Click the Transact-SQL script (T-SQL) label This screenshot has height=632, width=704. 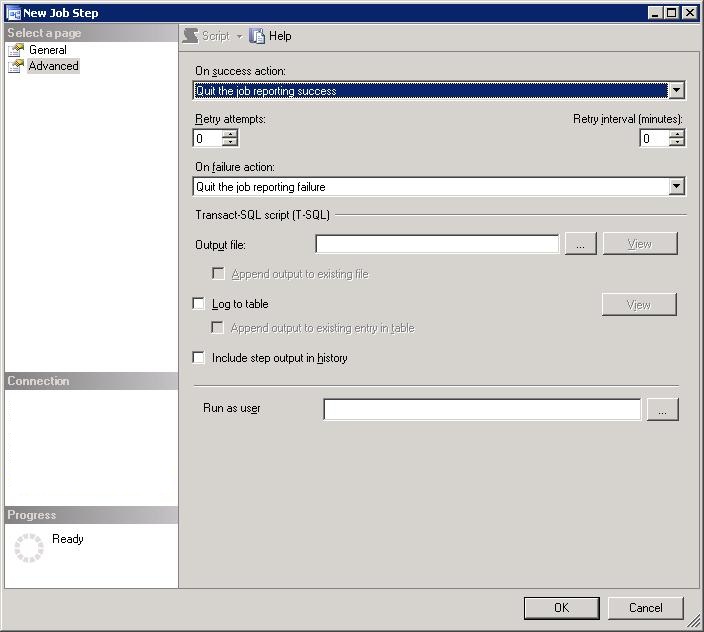tap(263, 215)
